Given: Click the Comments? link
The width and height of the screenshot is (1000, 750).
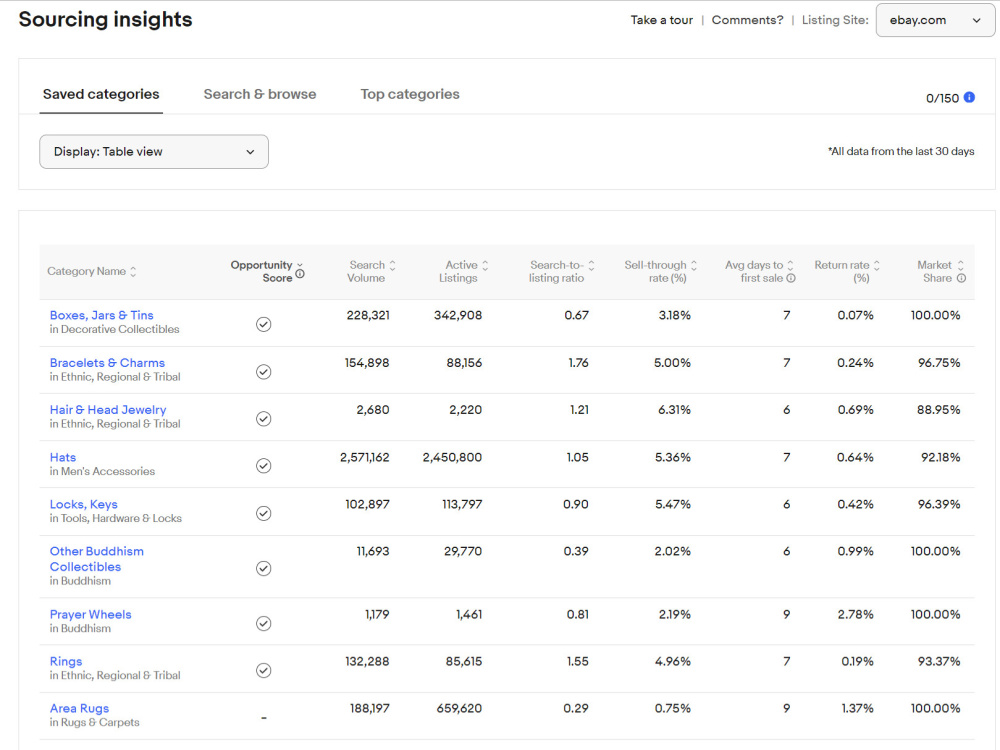Looking at the screenshot, I should click(x=747, y=20).
